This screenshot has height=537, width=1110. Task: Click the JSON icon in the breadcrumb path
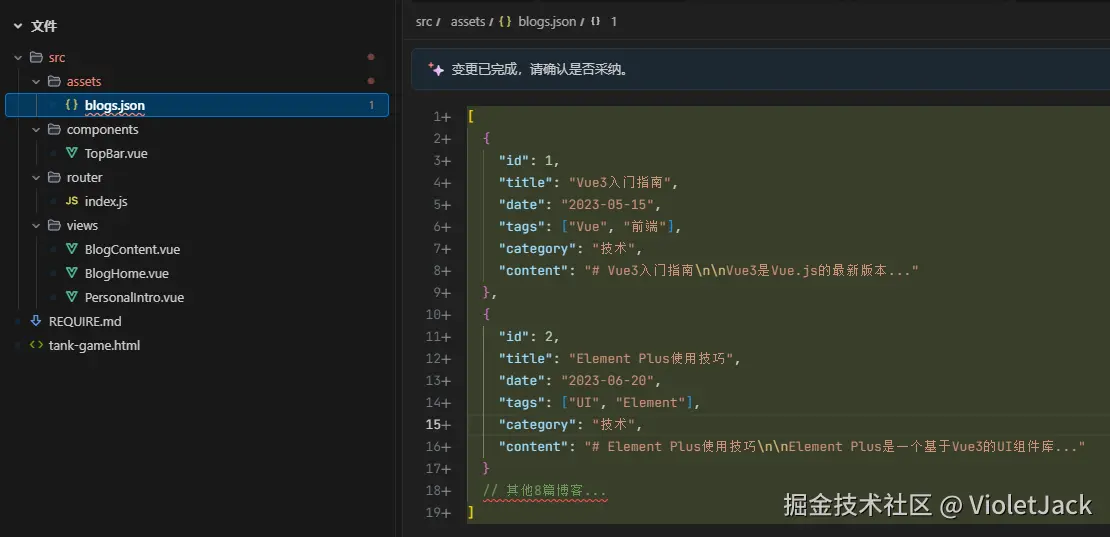click(505, 21)
